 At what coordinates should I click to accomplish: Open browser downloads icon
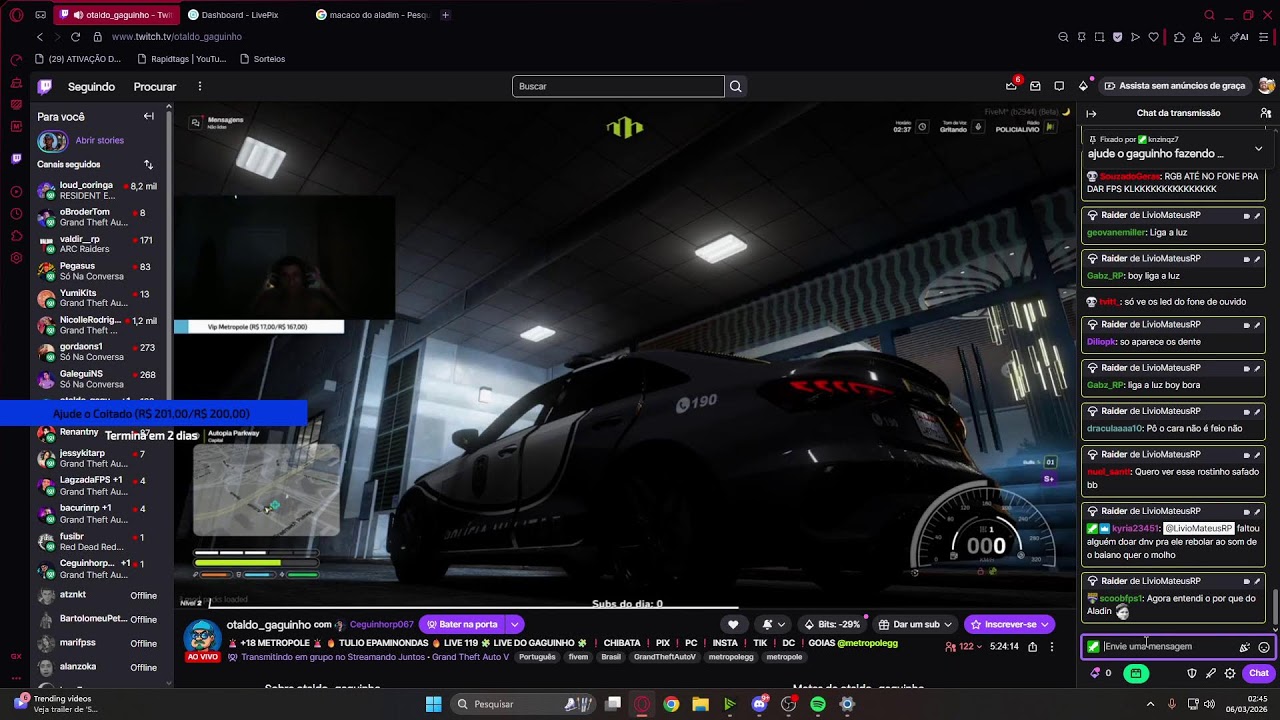coord(1215,37)
